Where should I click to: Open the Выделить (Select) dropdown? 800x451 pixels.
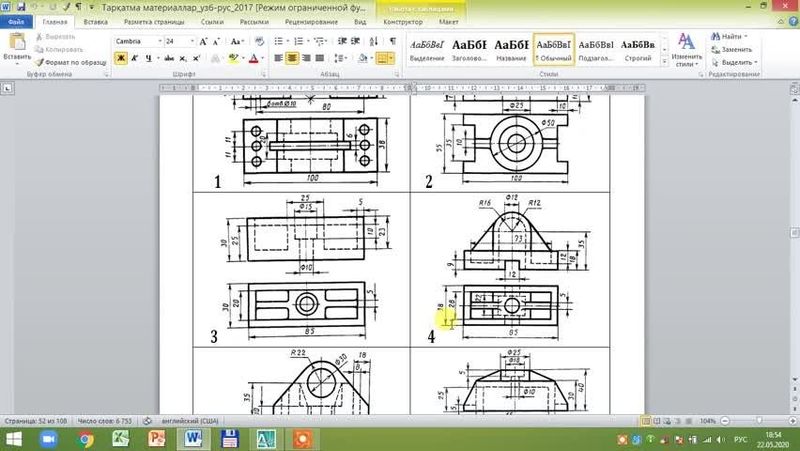tap(735, 62)
